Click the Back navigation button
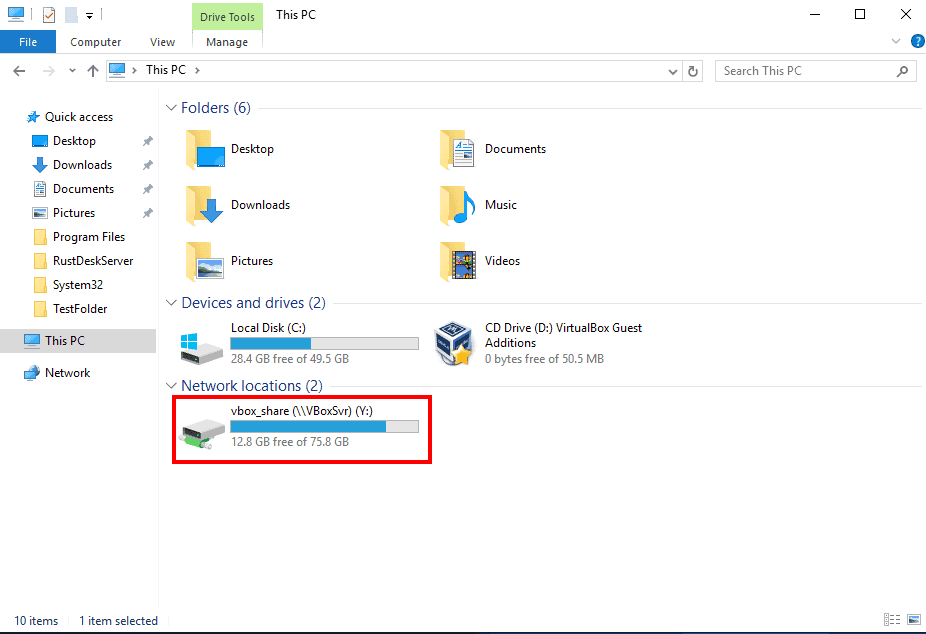The image size is (926, 634). click(18, 70)
